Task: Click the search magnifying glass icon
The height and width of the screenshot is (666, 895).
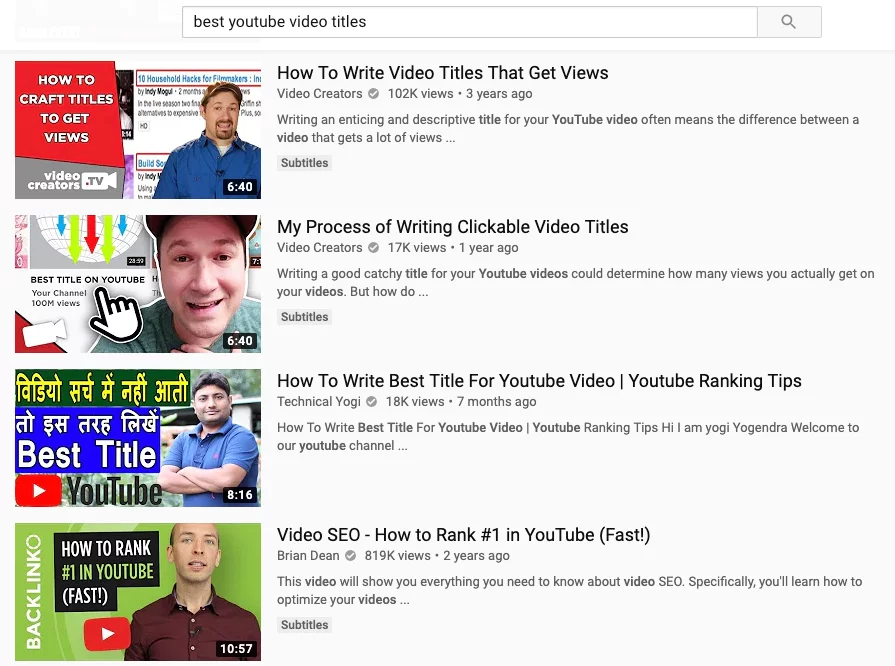Action: pyautogui.click(x=789, y=21)
